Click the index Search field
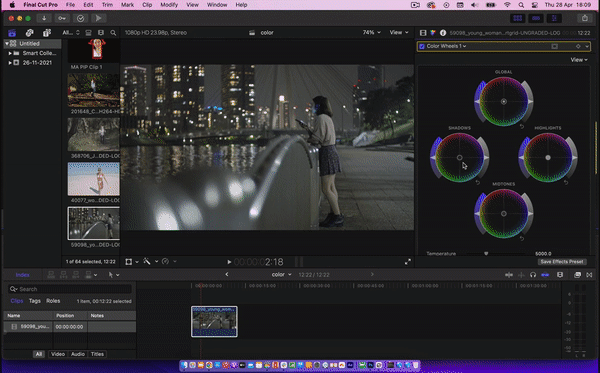 point(70,289)
